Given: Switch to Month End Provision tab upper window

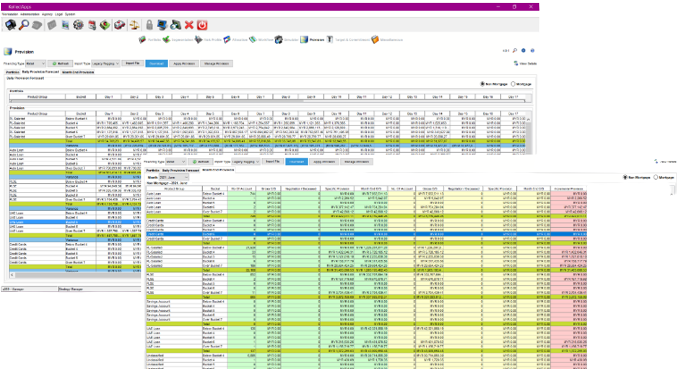Looking at the screenshot, I should pos(78,72).
